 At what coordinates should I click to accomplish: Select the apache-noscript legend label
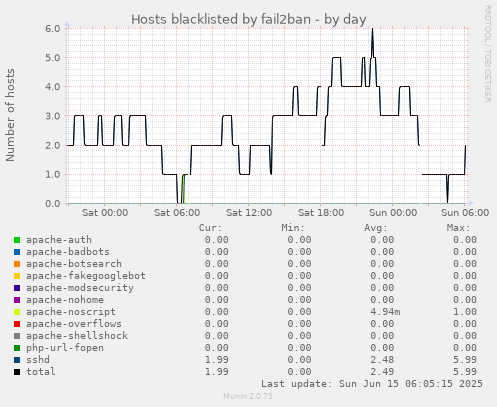71,312
